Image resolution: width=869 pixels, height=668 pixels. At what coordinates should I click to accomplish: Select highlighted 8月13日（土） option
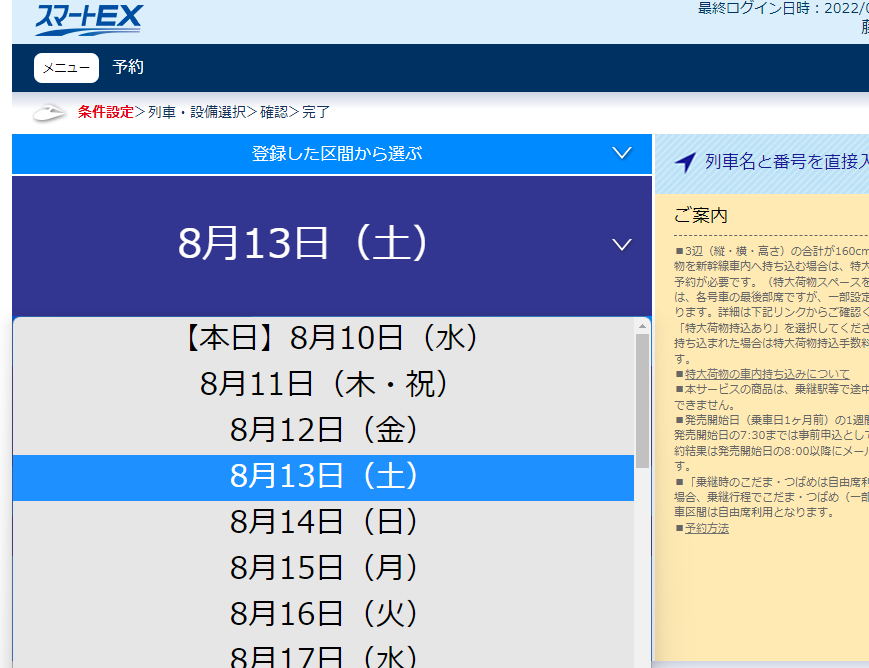(323, 477)
